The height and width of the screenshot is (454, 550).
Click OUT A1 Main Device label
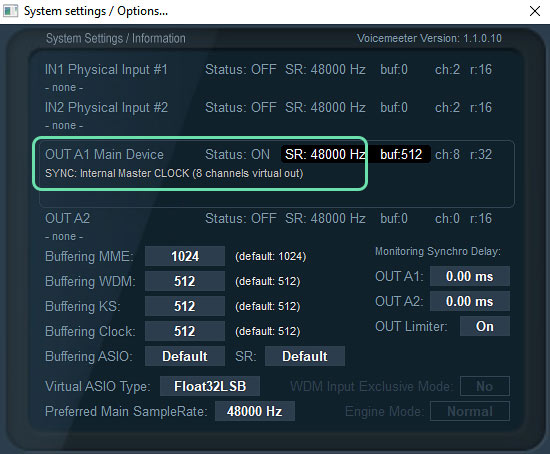104,154
